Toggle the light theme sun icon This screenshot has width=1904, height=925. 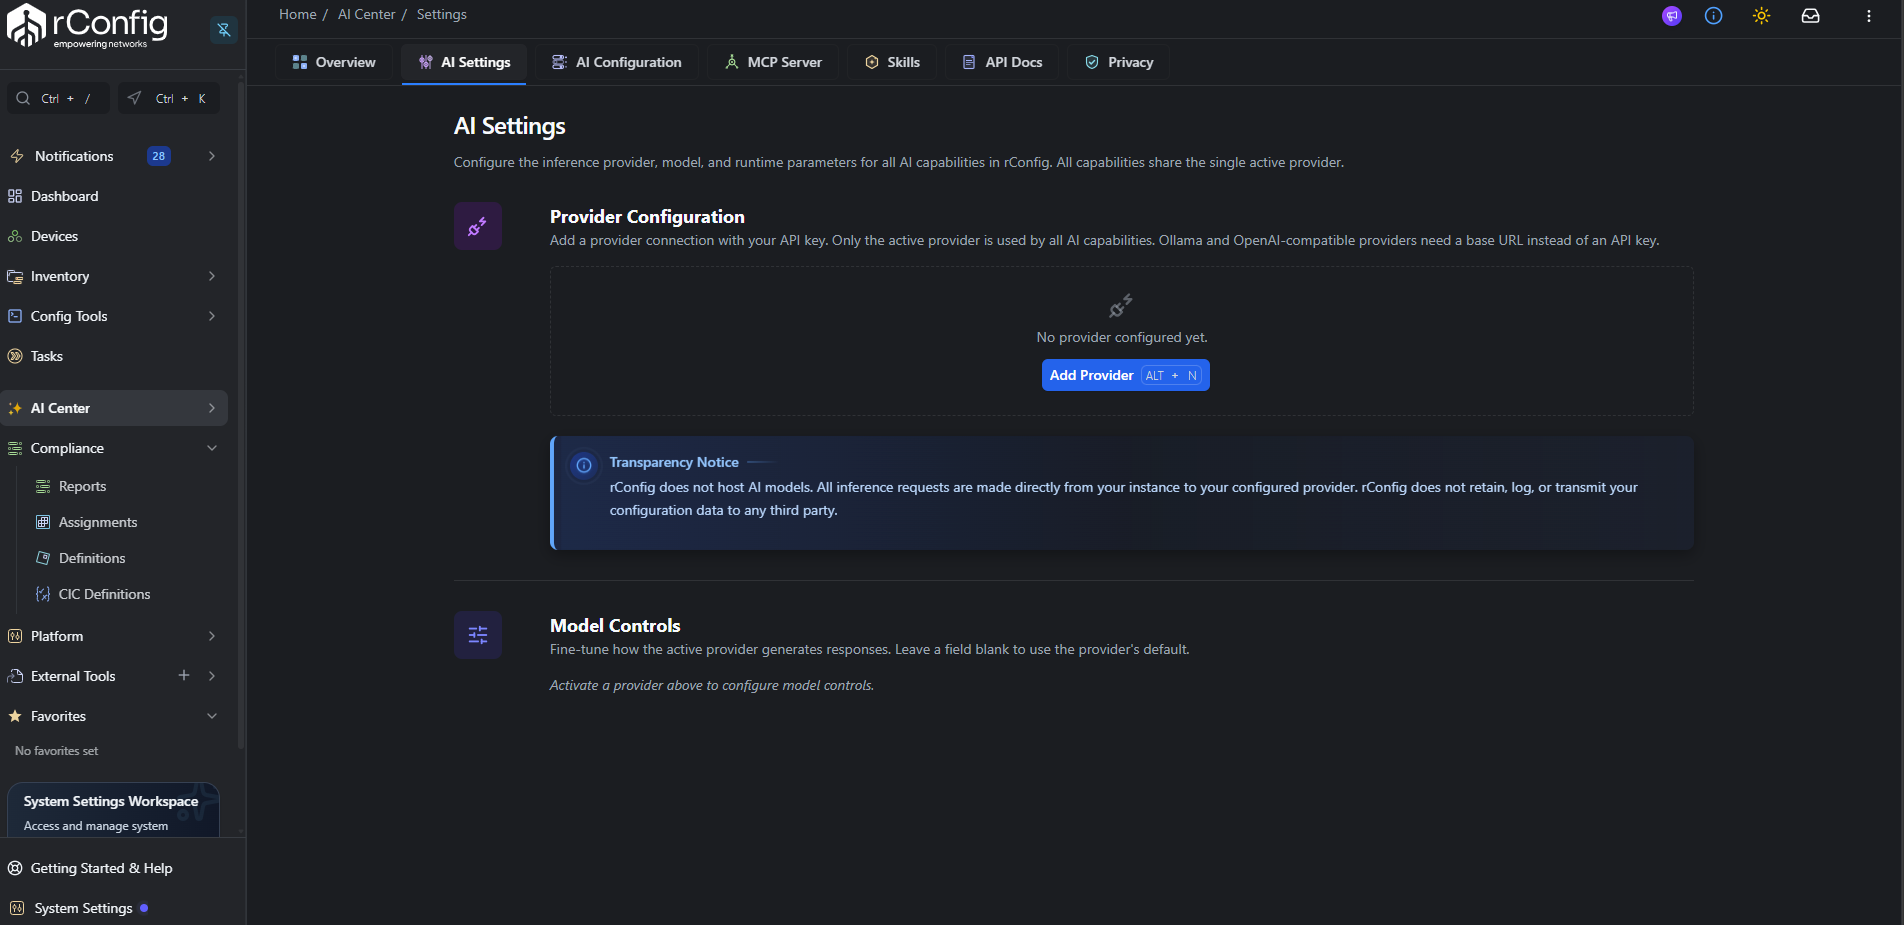click(x=1762, y=16)
